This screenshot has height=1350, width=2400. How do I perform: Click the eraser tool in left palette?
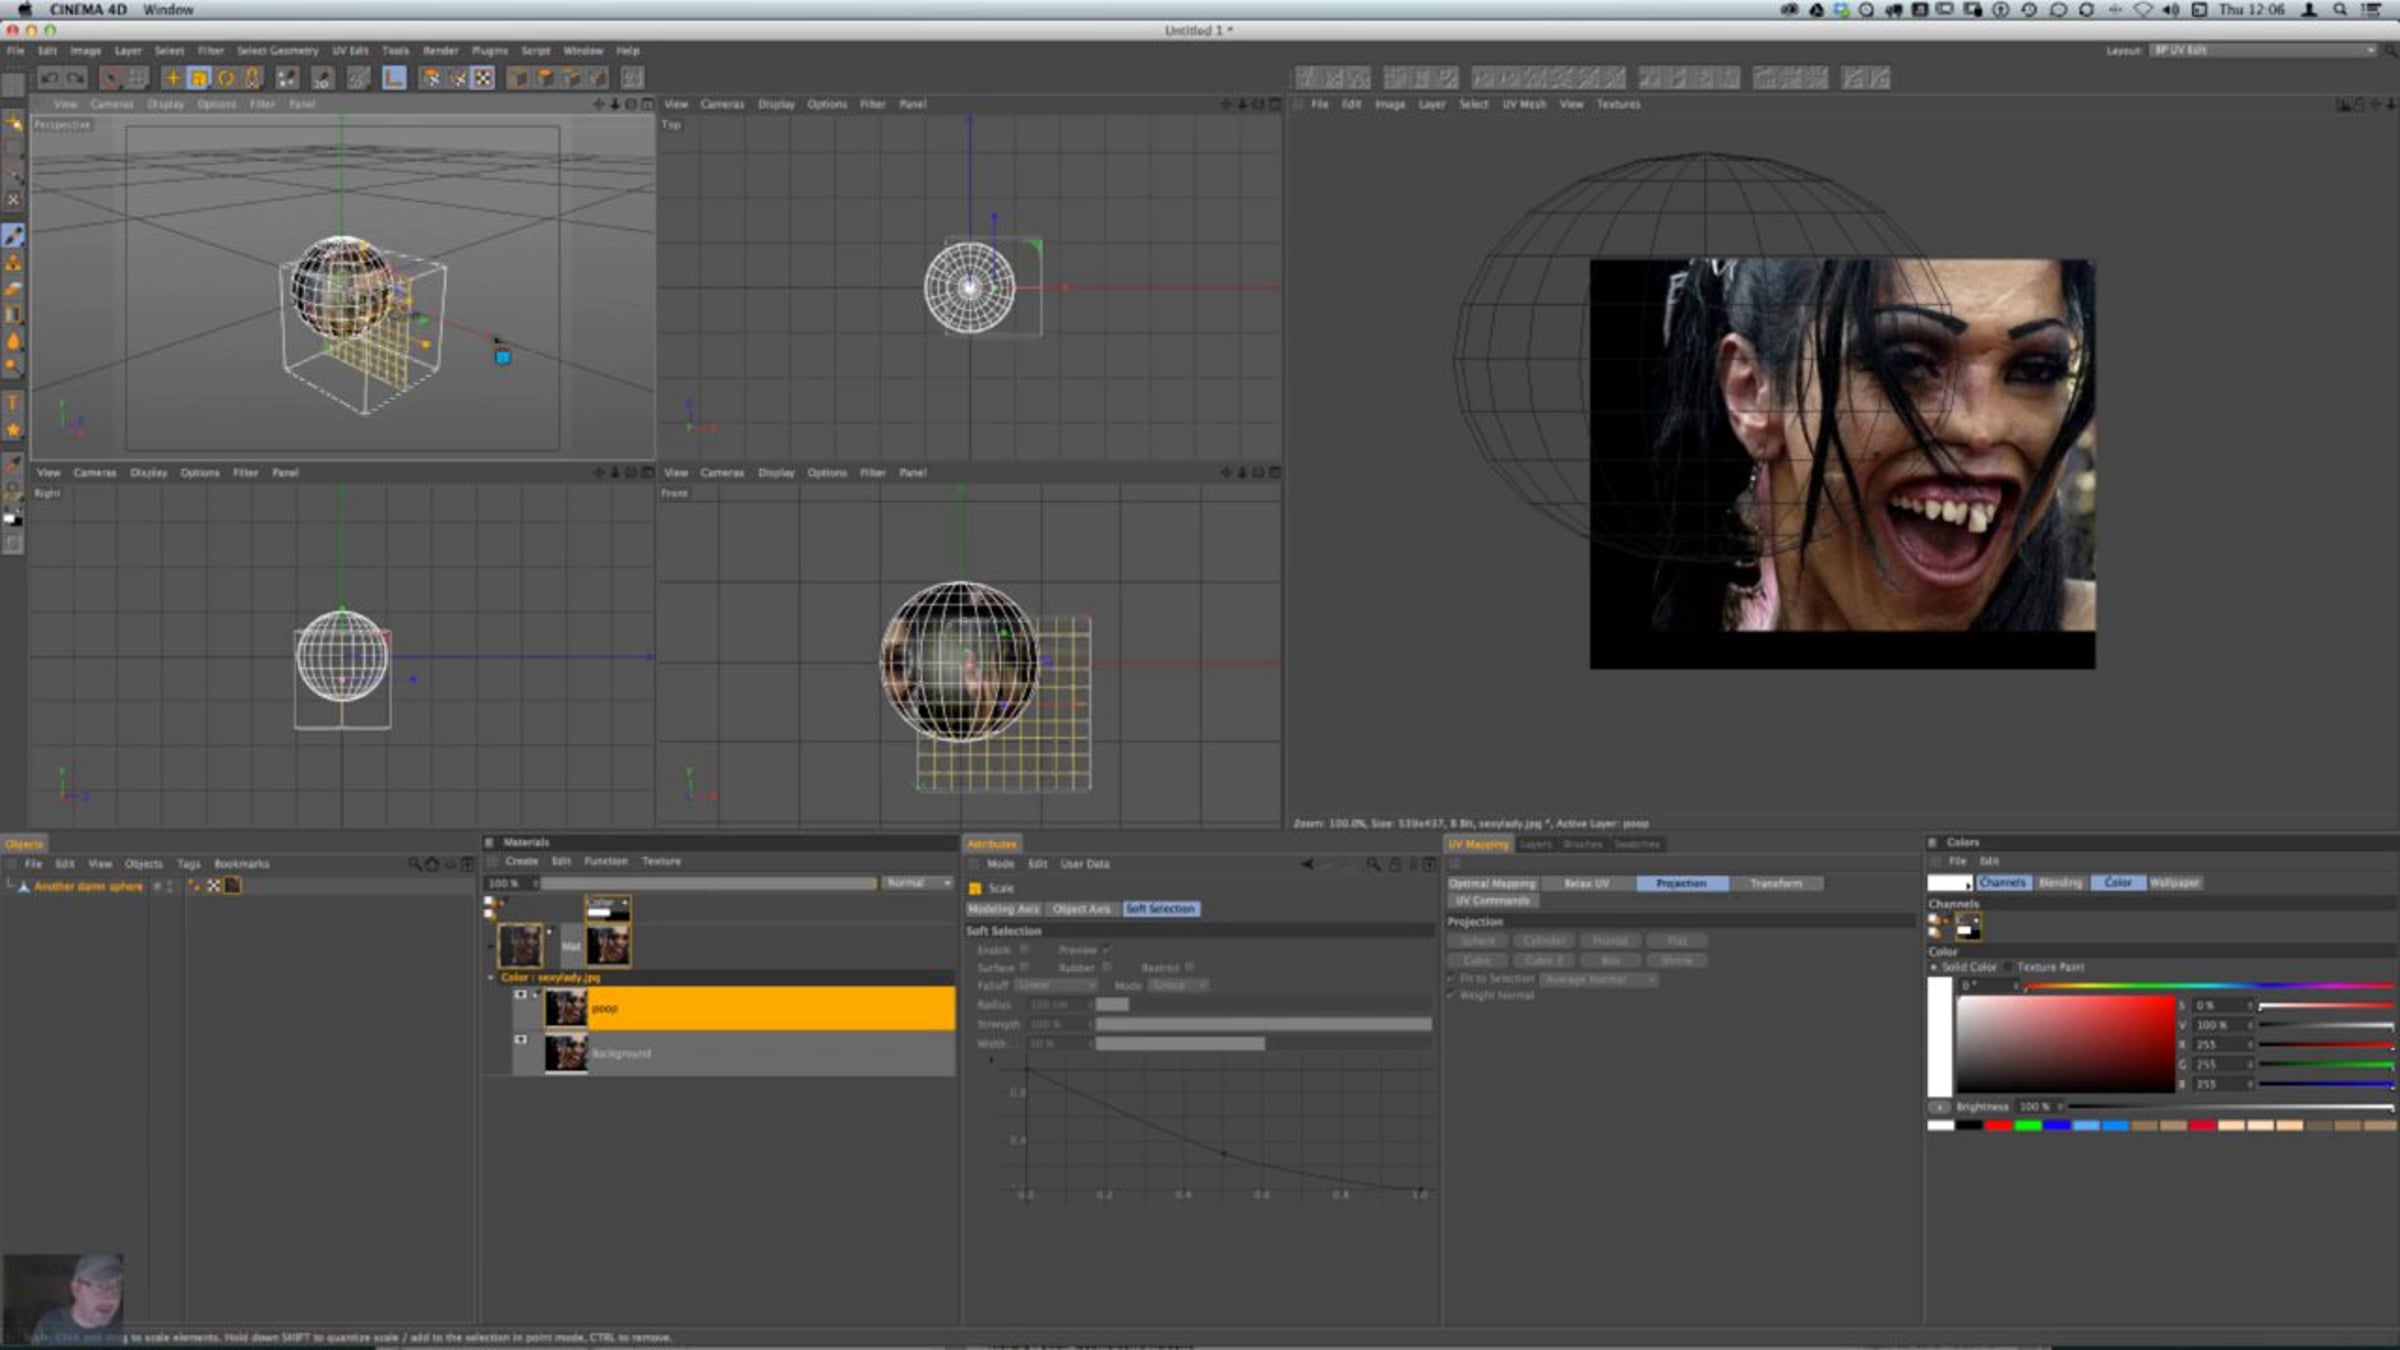click(x=13, y=289)
